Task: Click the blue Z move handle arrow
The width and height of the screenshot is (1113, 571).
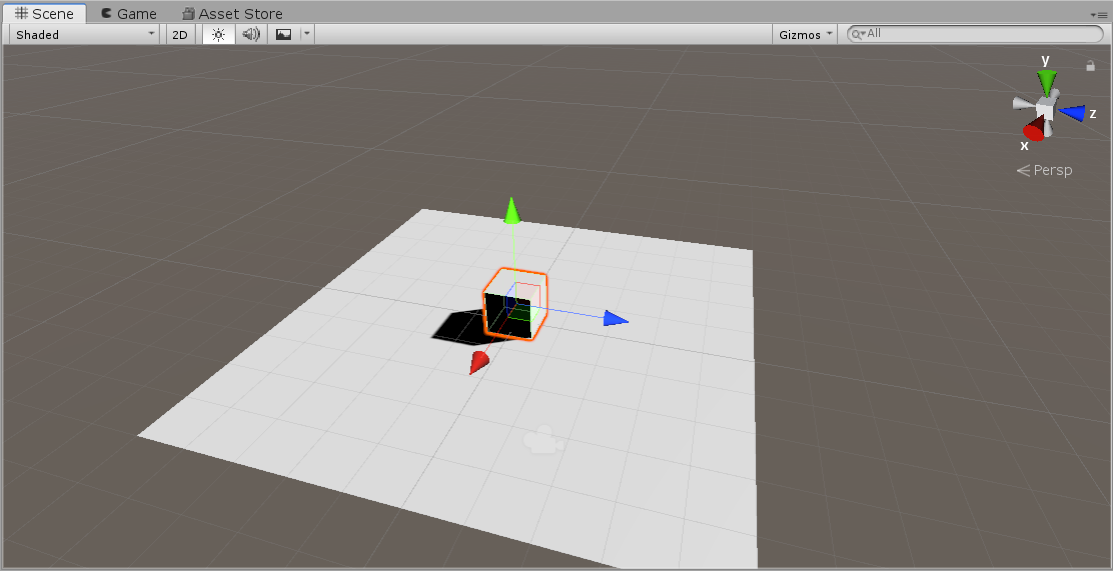Action: coord(615,319)
